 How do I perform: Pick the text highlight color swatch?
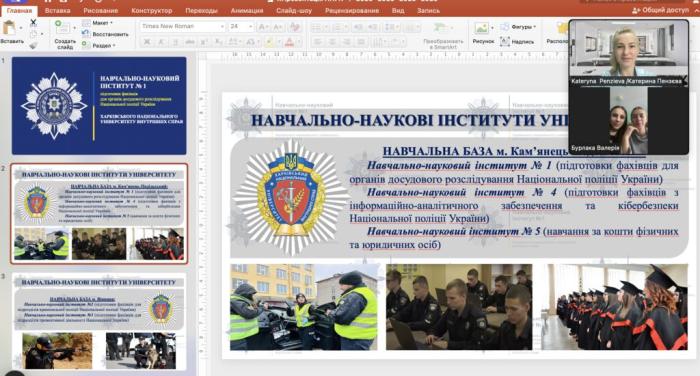pyautogui.click(x=269, y=42)
